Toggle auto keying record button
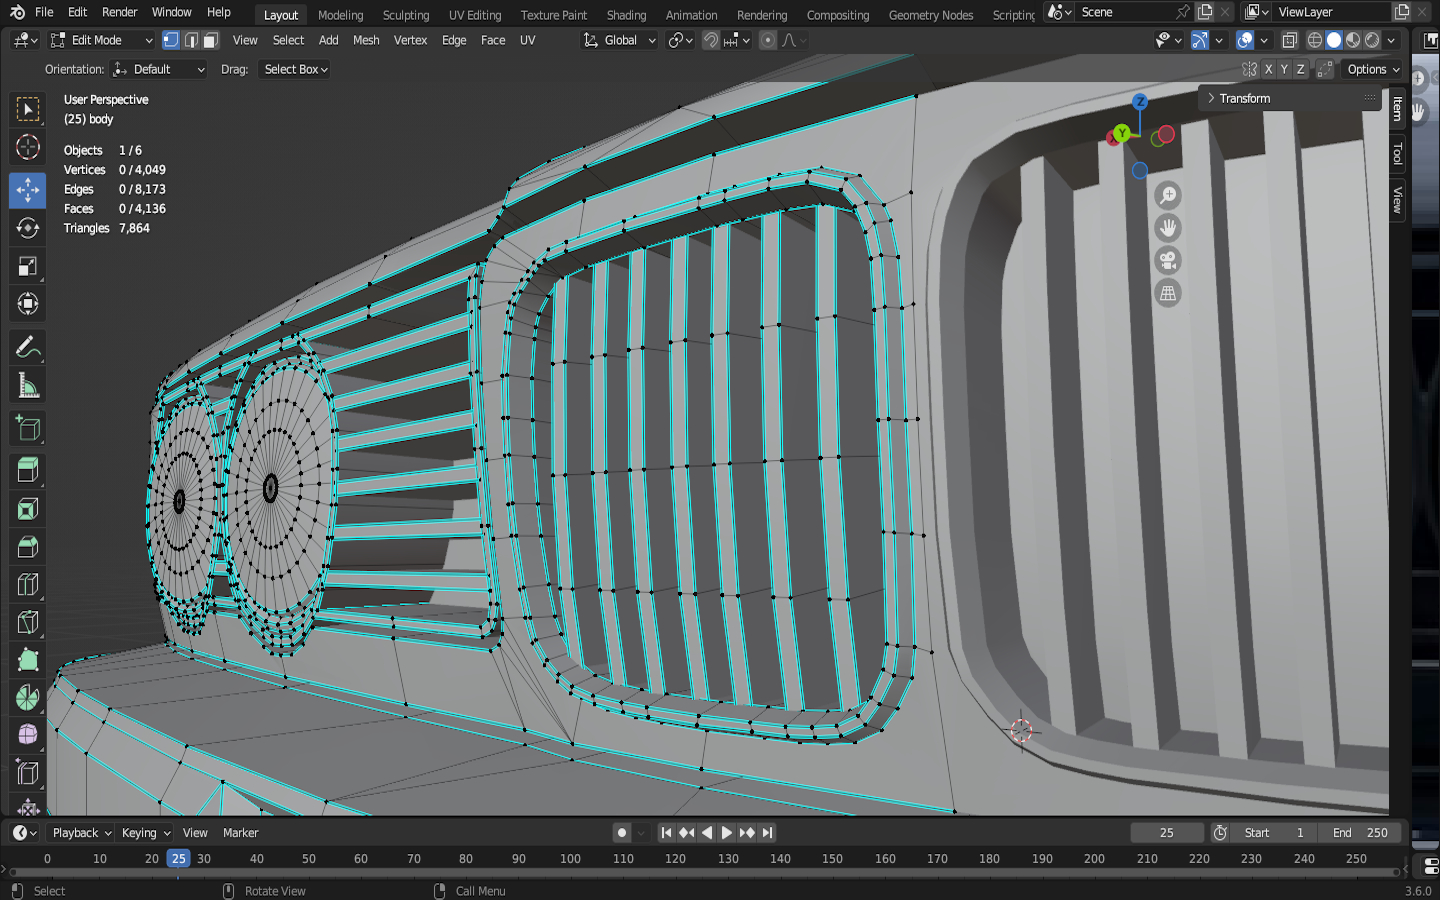 pos(622,832)
